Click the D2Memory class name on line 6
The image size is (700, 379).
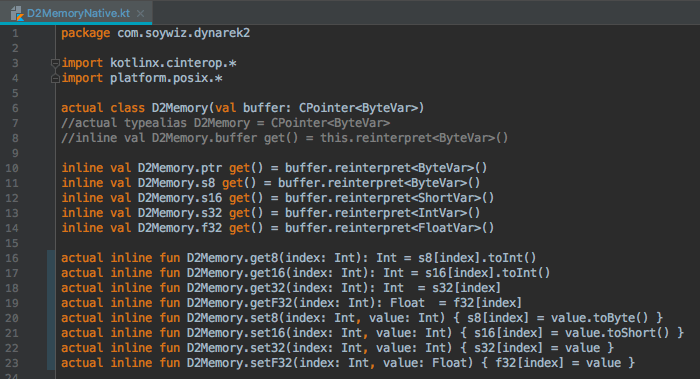179,108
